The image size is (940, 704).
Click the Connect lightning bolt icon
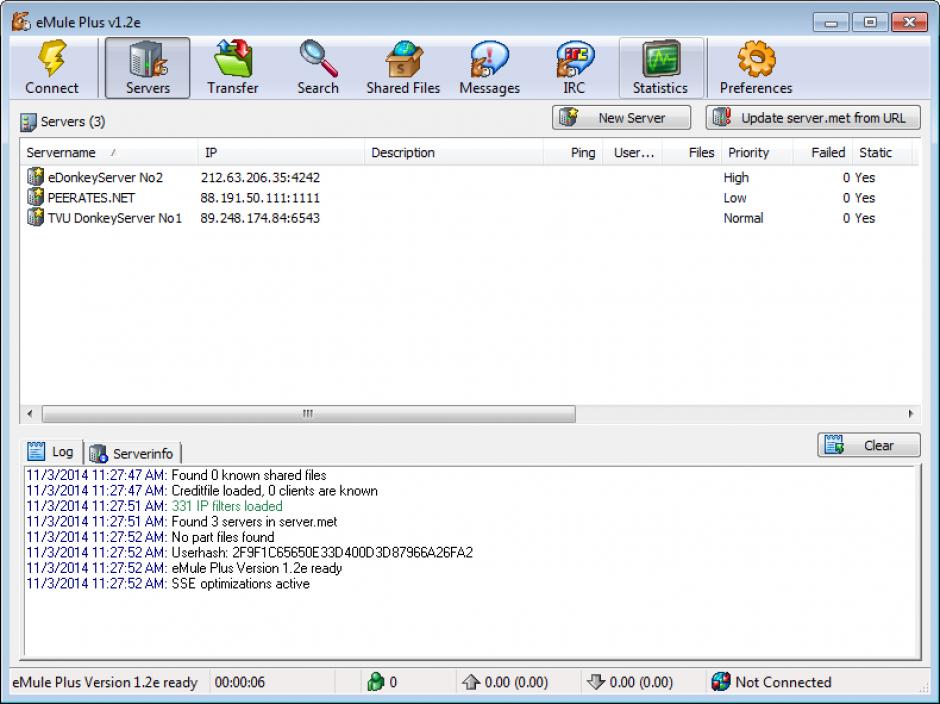tap(52, 58)
